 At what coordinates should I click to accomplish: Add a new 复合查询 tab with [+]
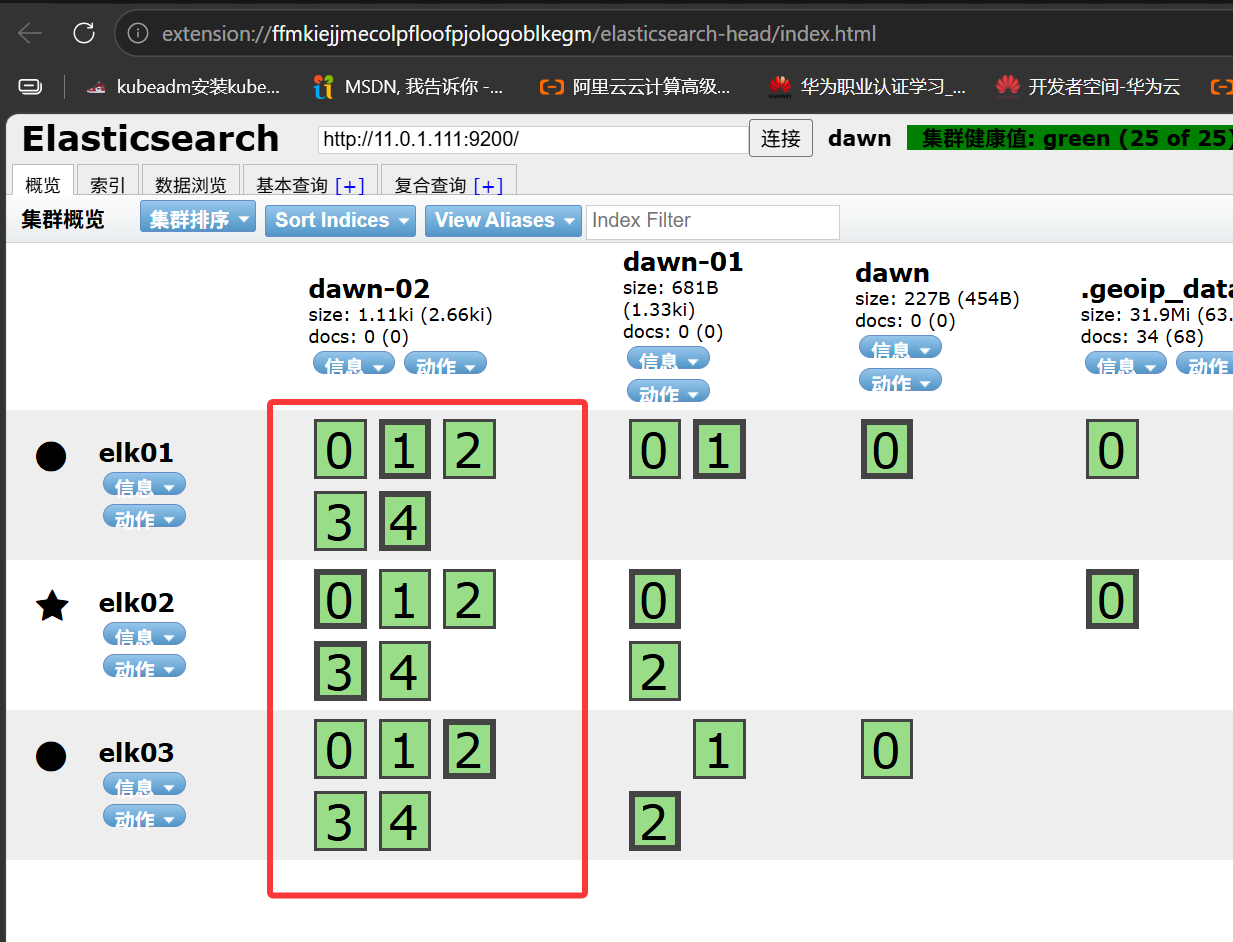[x=488, y=185]
